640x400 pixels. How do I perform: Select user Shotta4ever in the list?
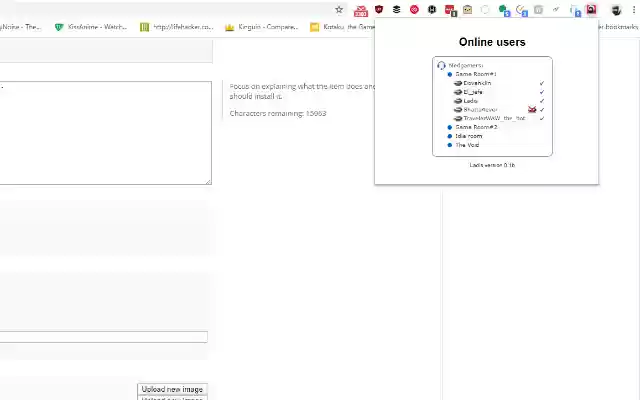point(480,109)
